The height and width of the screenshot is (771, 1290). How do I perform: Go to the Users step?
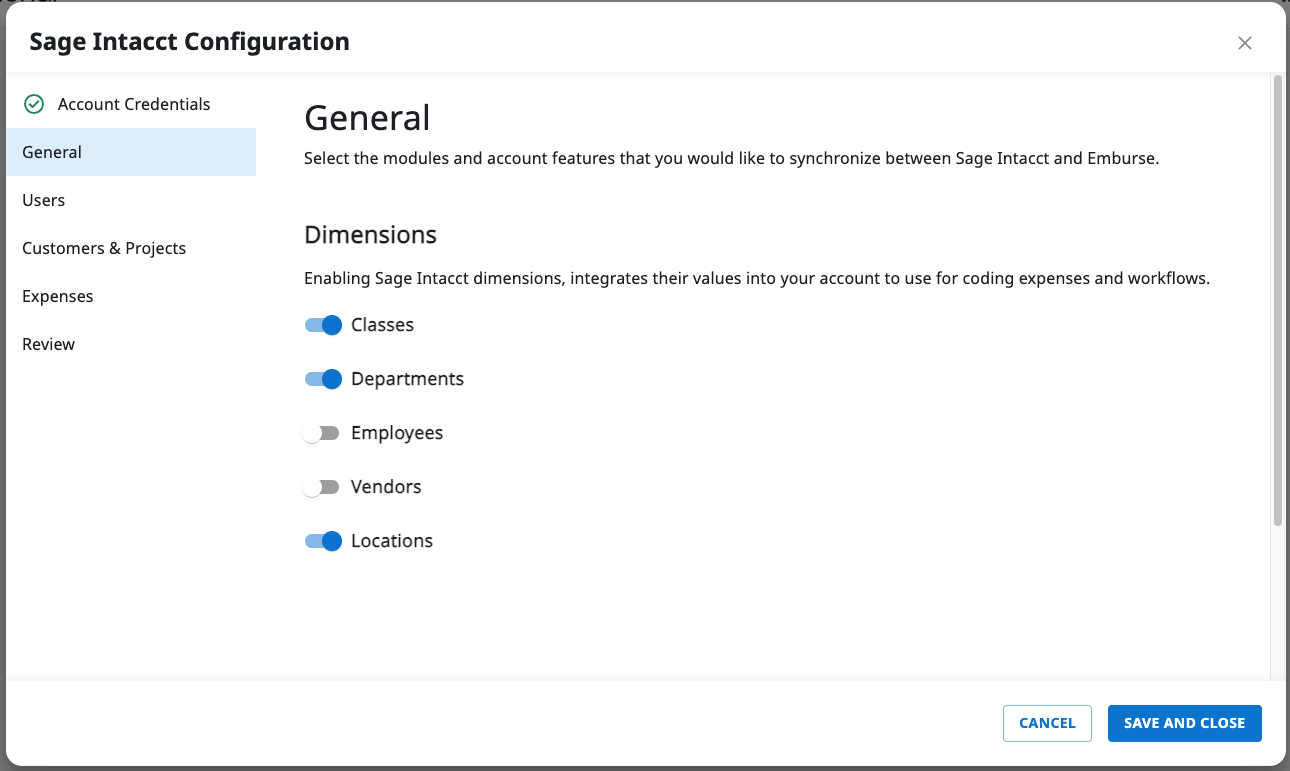131,200
